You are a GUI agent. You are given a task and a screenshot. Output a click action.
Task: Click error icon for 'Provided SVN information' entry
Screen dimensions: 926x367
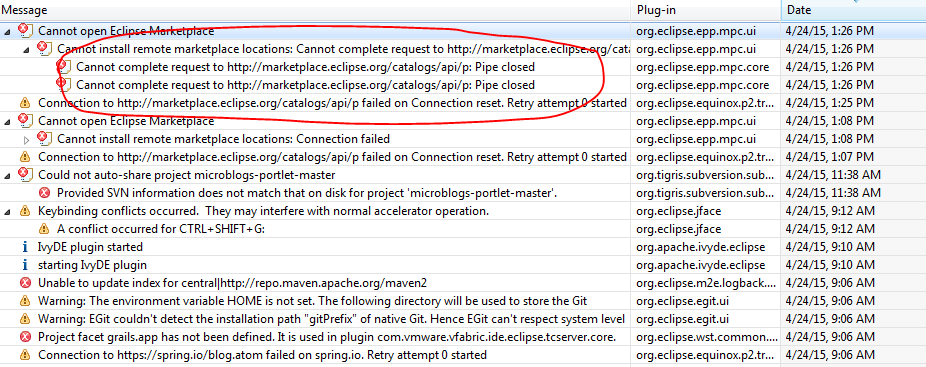[44, 193]
